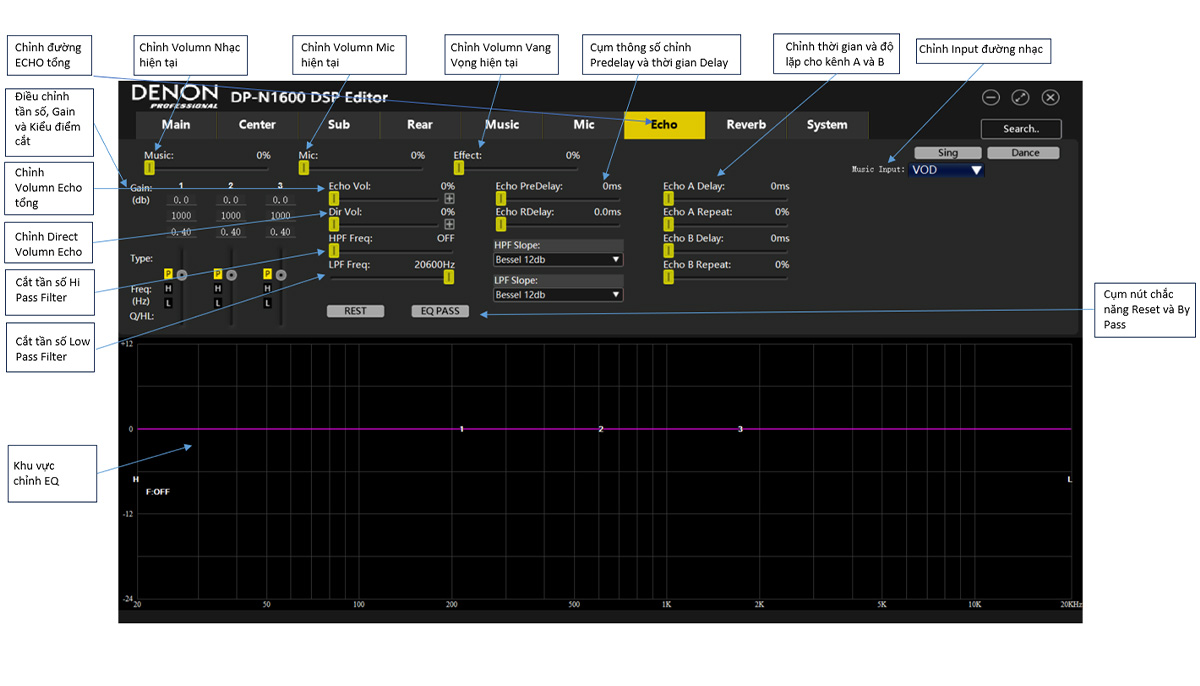Viewport: 1200px width, 686px height.
Task: Set band 3 type to L
Action: [x=268, y=302]
